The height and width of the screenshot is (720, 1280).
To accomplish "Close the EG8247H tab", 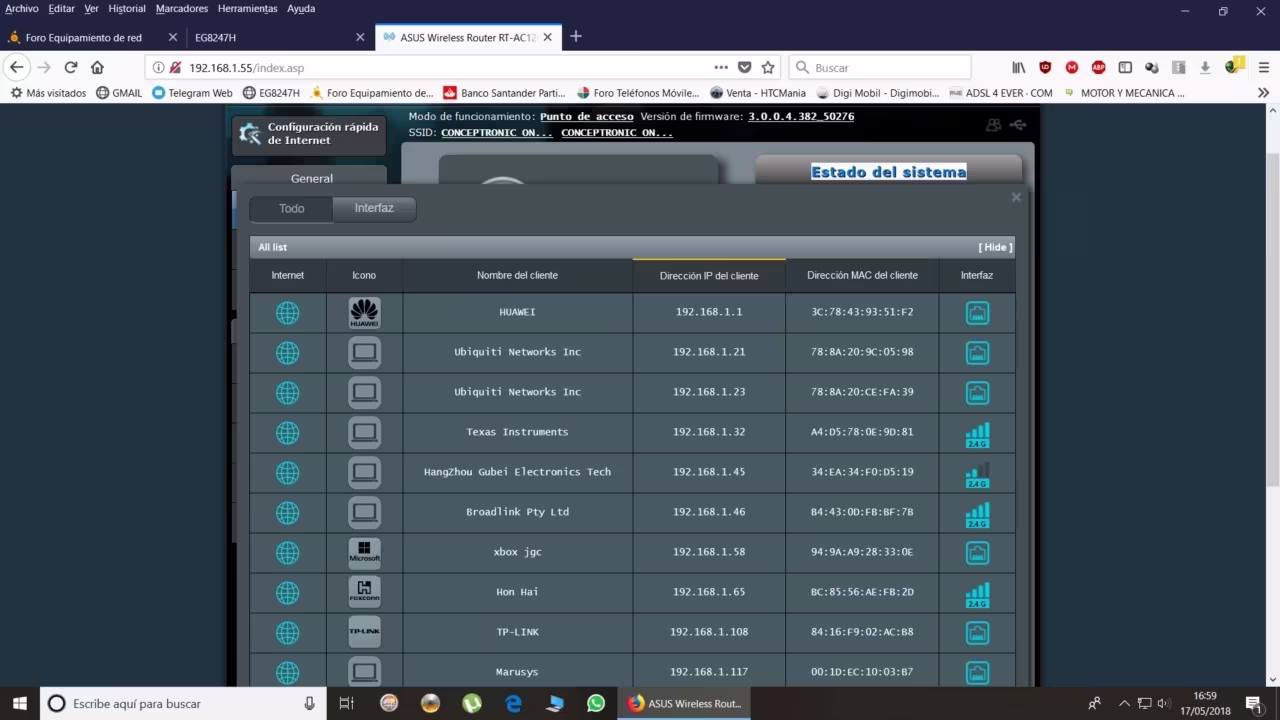I will click(x=360, y=37).
